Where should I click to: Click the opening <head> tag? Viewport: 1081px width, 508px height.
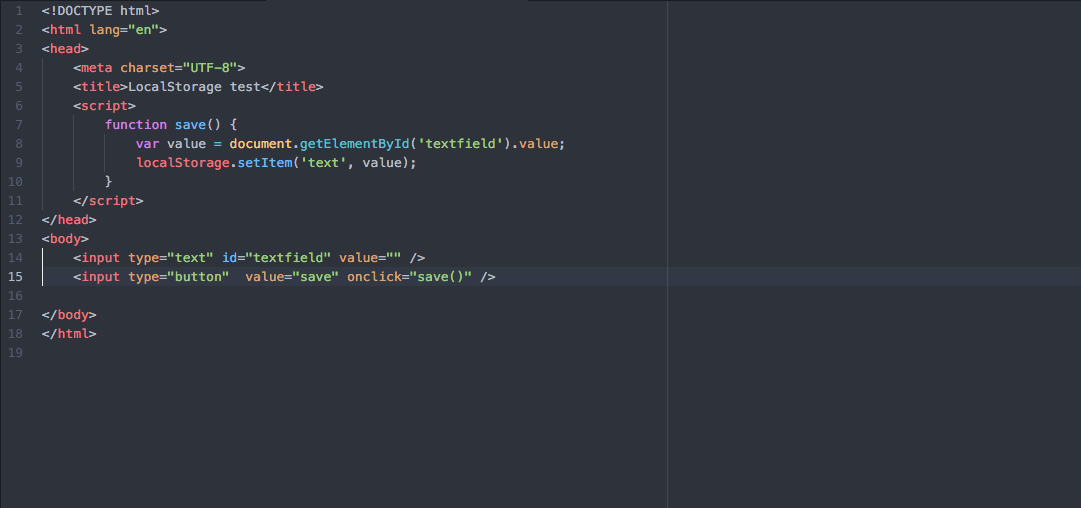(x=65, y=49)
